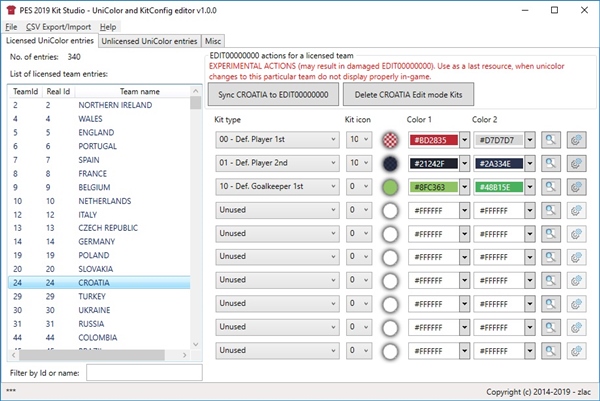
Task: Expand Color 2 dropdown arrow for #48B15E
Action: (x=529, y=187)
